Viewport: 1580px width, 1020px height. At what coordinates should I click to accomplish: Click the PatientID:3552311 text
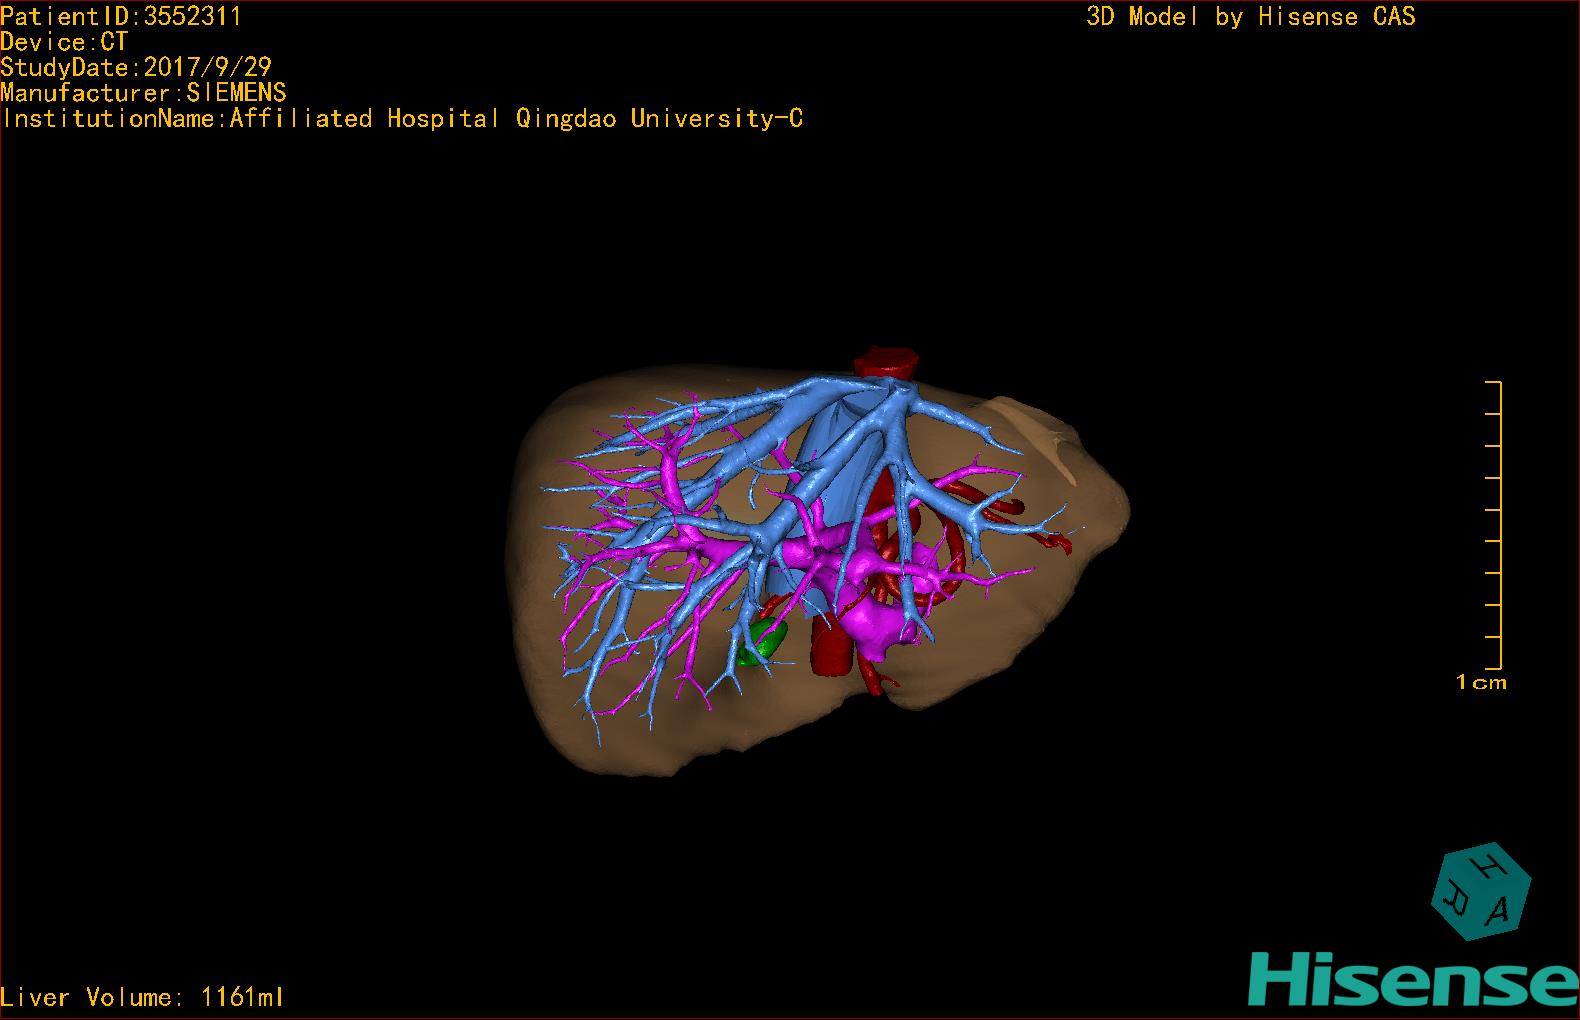pyautogui.click(x=121, y=16)
